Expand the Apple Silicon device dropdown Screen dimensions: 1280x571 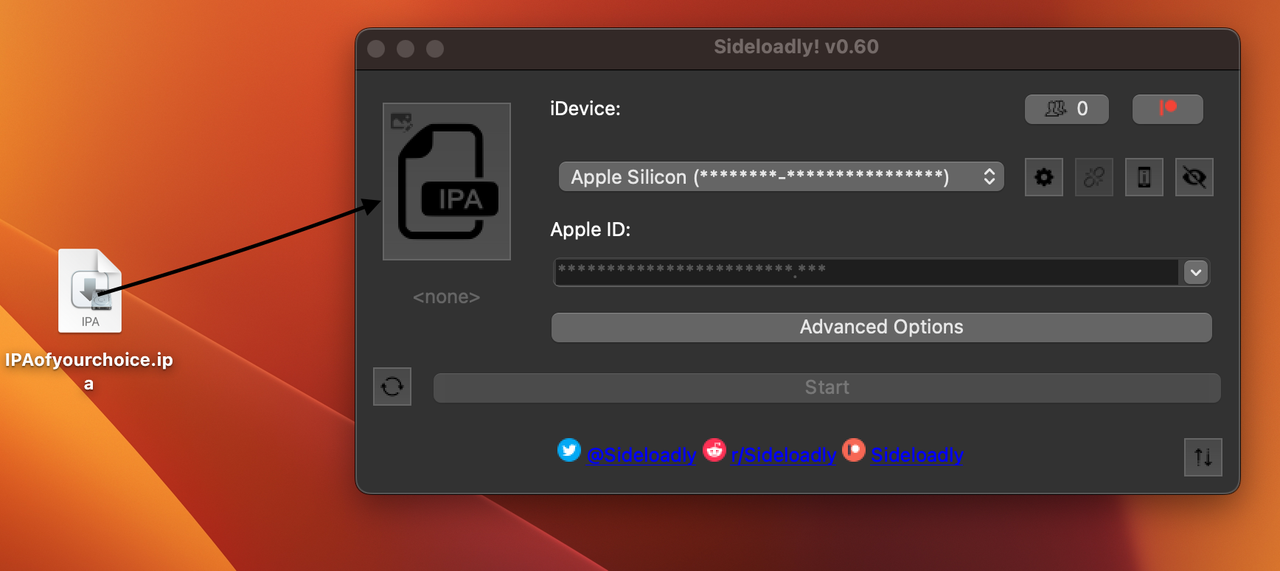click(781, 177)
